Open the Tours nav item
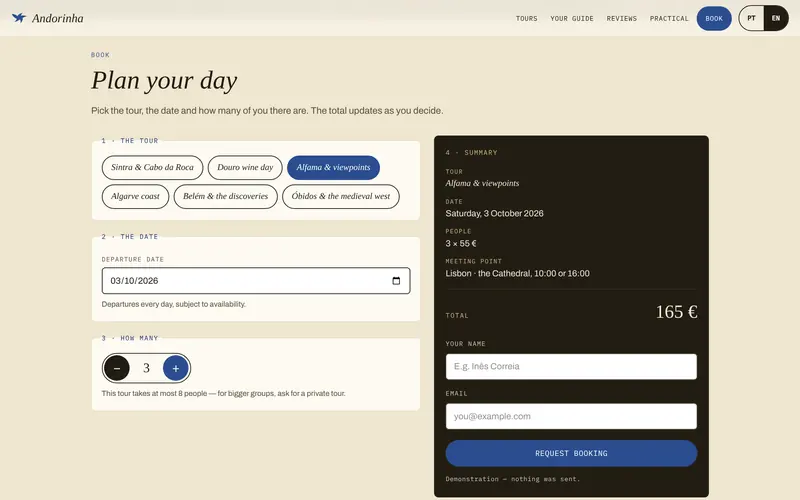 (x=527, y=18)
